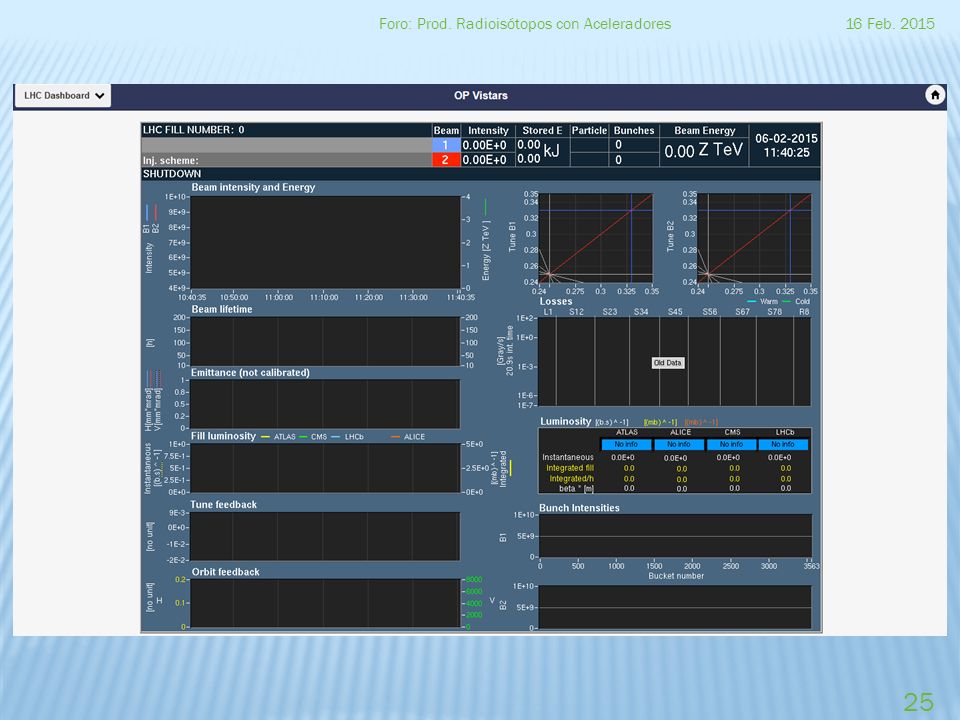Click the Warm legend entry in Losses
The height and width of the screenshot is (720, 960).
click(x=762, y=301)
